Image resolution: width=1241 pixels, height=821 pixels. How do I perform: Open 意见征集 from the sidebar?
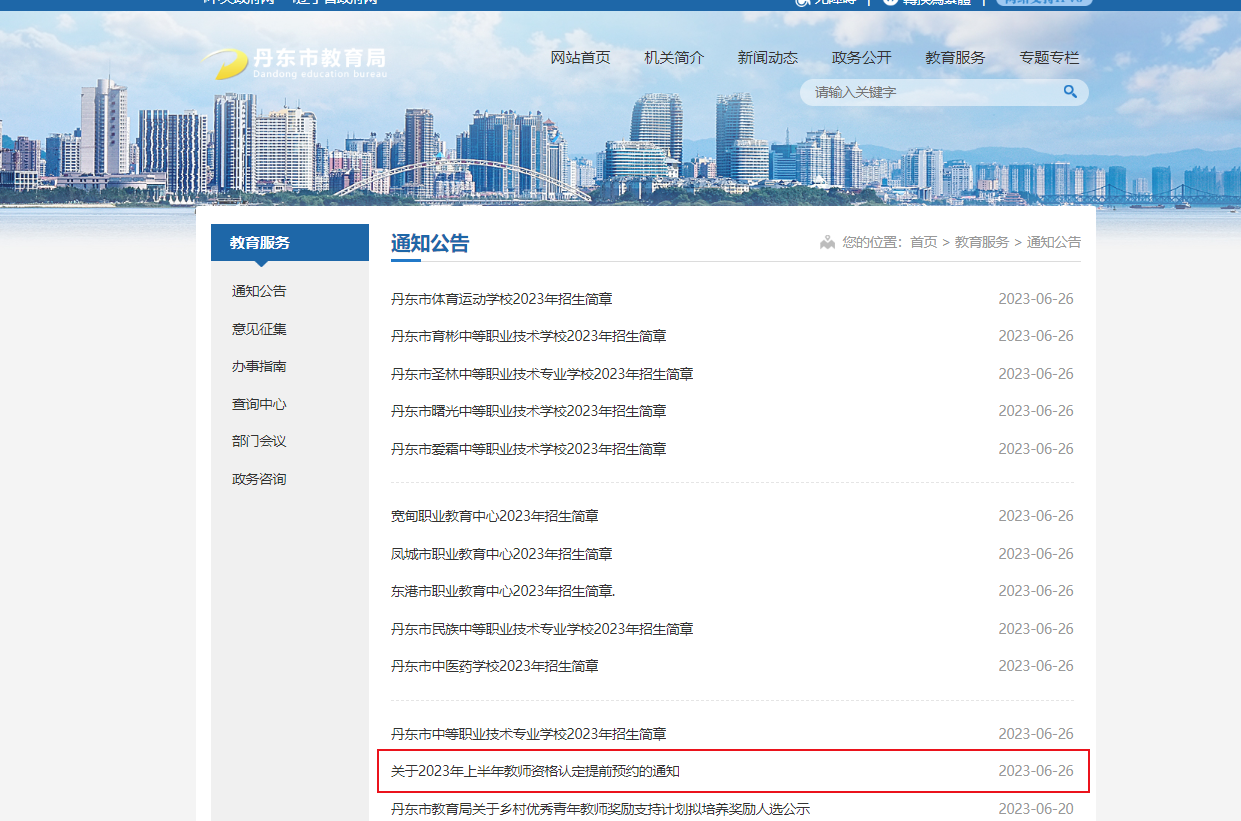click(x=259, y=329)
